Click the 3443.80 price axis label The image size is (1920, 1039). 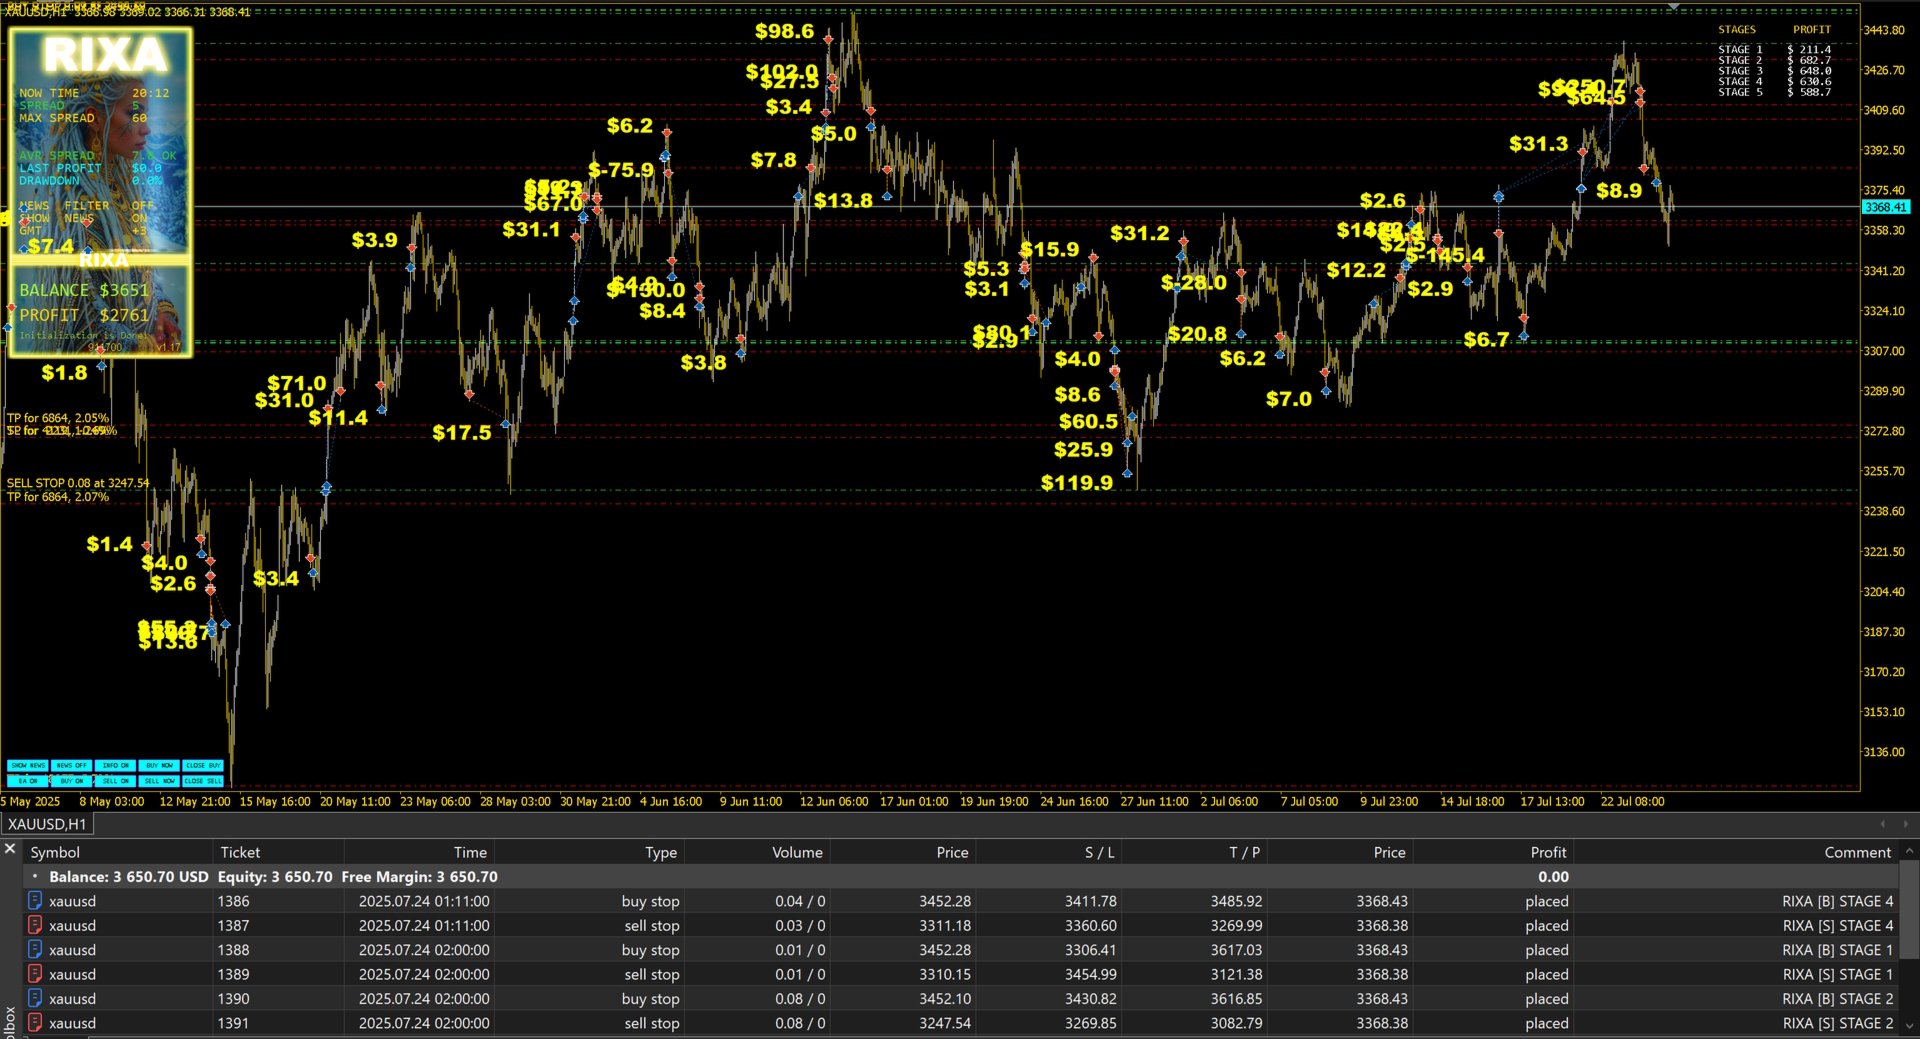pyautogui.click(x=1884, y=30)
